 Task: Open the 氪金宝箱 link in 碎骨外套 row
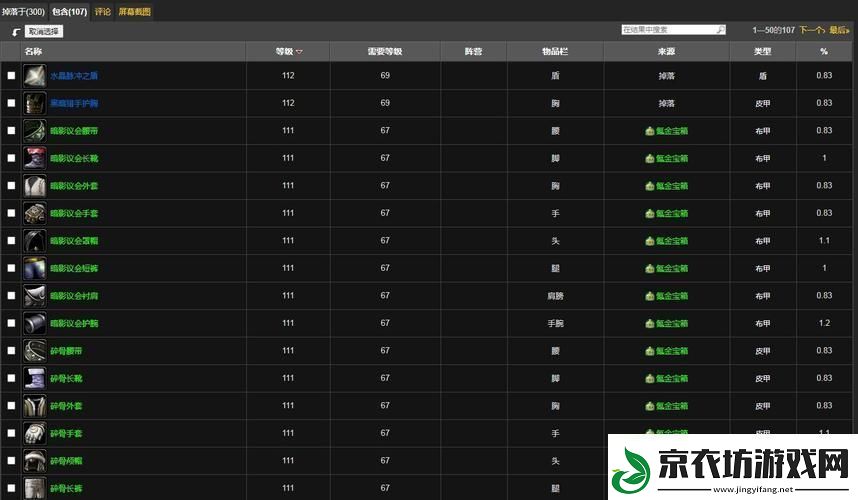(671, 406)
